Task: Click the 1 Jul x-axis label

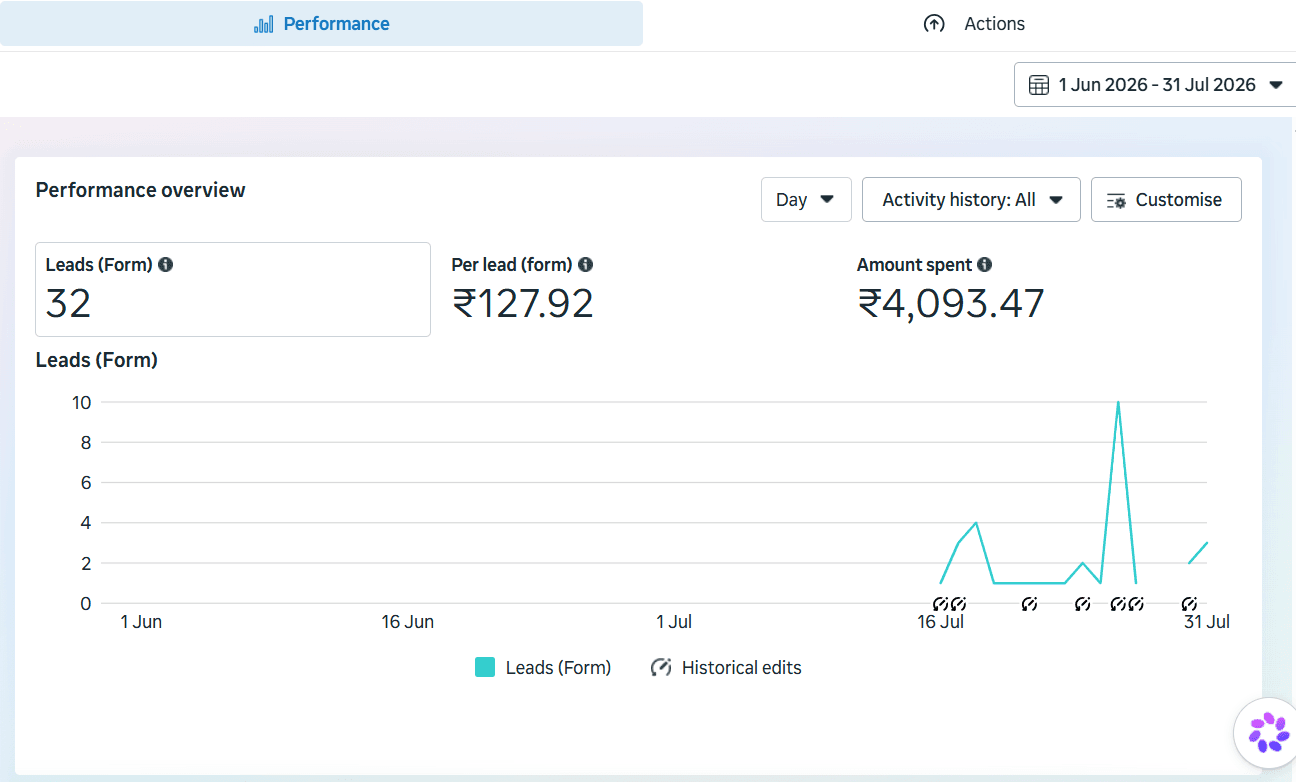Action: (674, 622)
